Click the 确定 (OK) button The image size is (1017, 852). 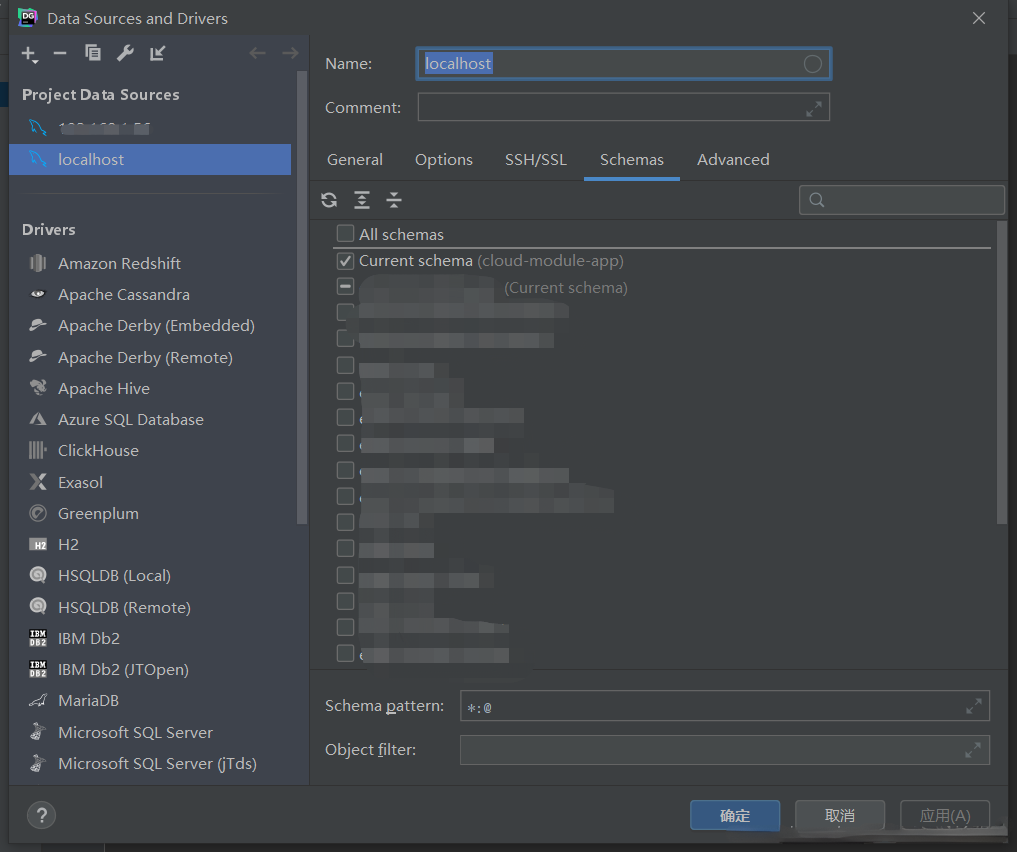tap(735, 815)
